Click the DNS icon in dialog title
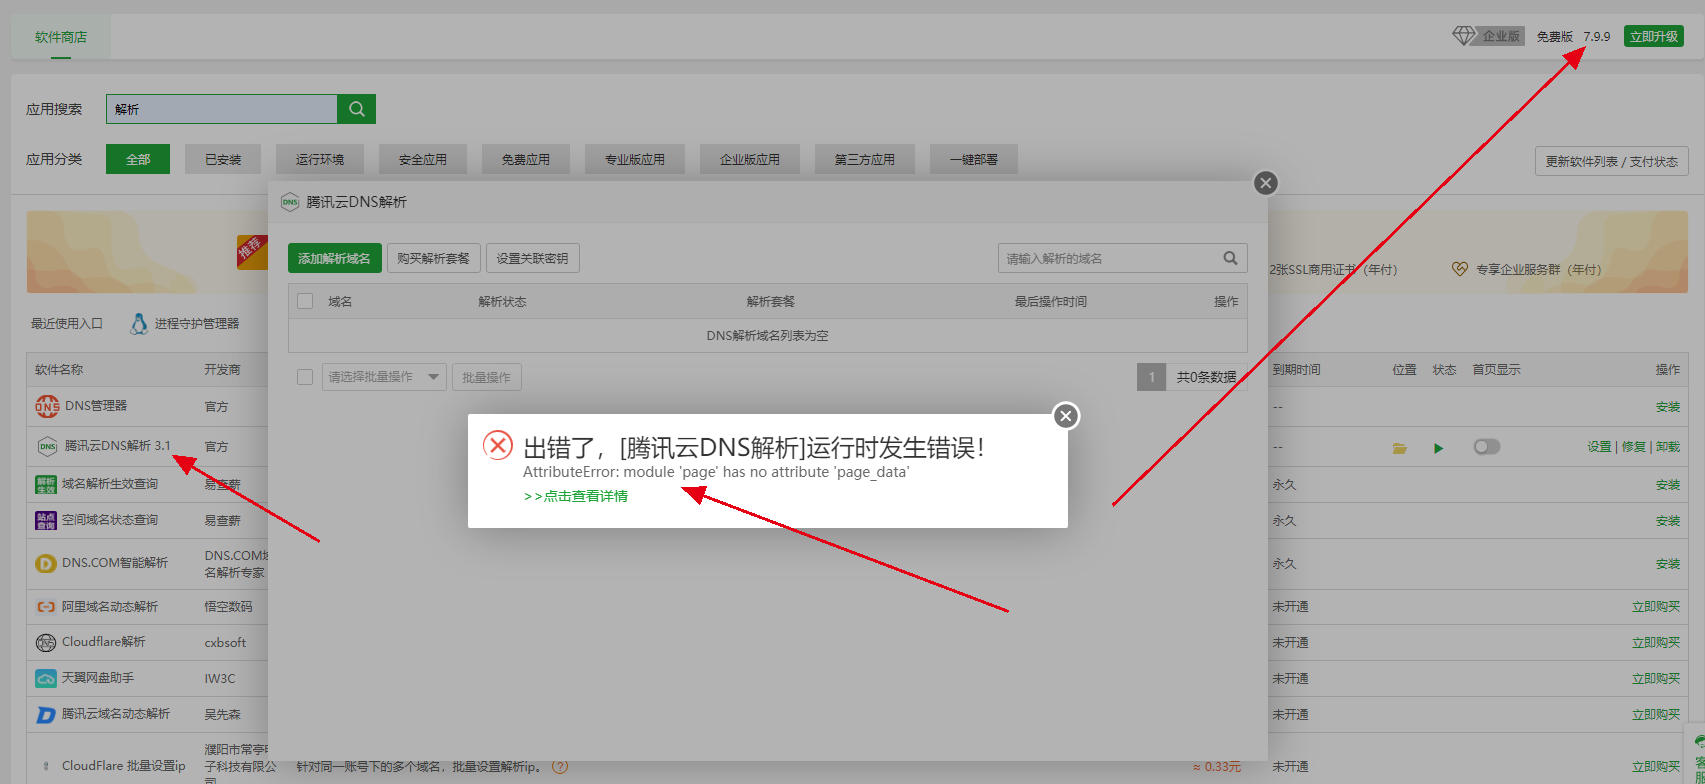 [x=290, y=202]
